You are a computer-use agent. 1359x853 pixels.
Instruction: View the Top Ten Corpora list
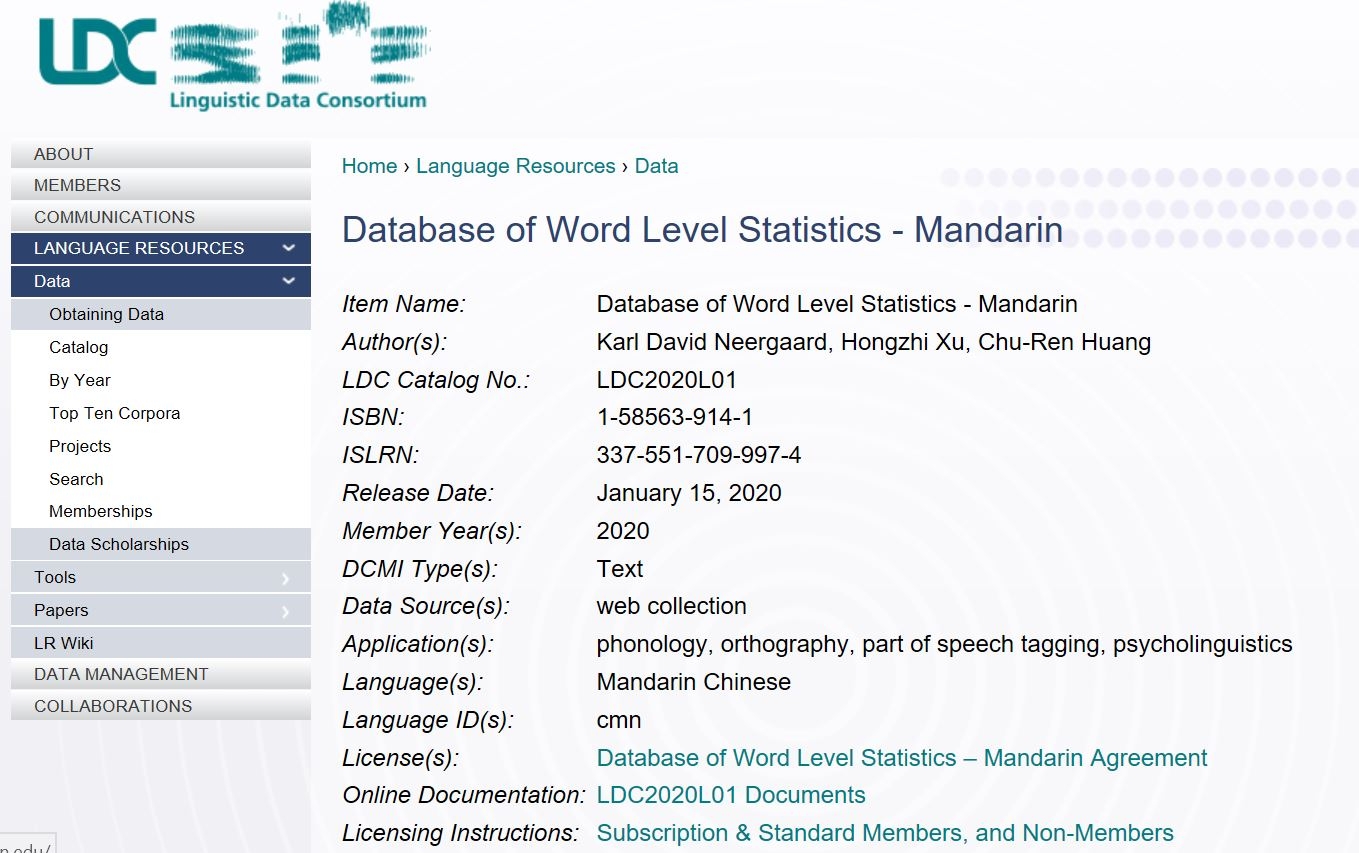click(114, 413)
